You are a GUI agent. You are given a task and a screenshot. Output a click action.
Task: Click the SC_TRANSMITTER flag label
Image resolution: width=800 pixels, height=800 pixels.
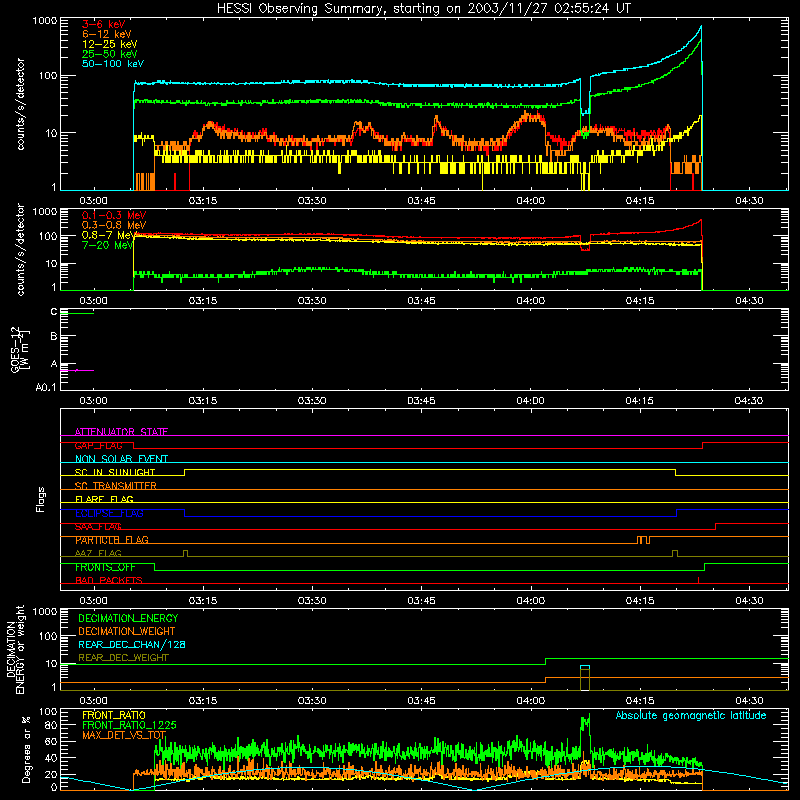click(x=115, y=486)
